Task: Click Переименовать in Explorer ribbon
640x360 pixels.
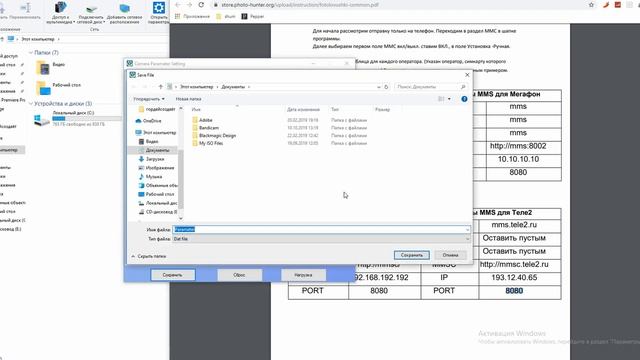Action: (24, 11)
